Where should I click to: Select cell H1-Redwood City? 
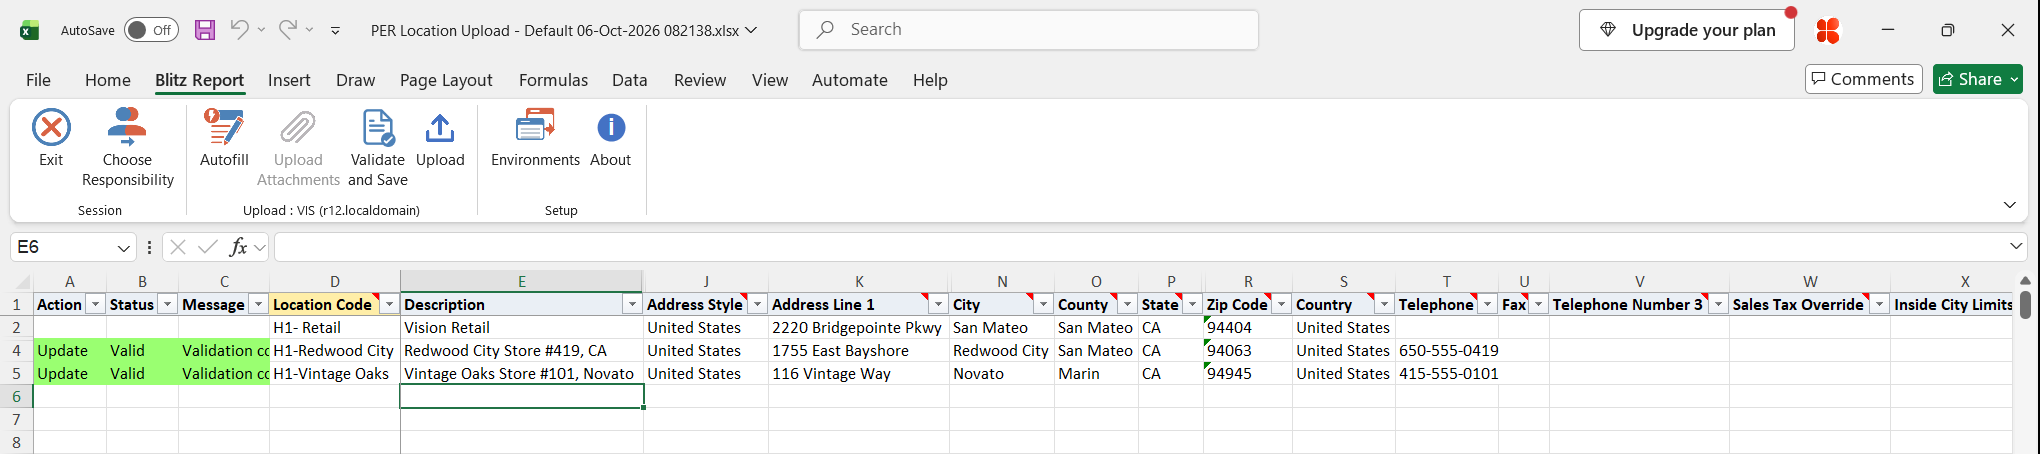click(334, 351)
